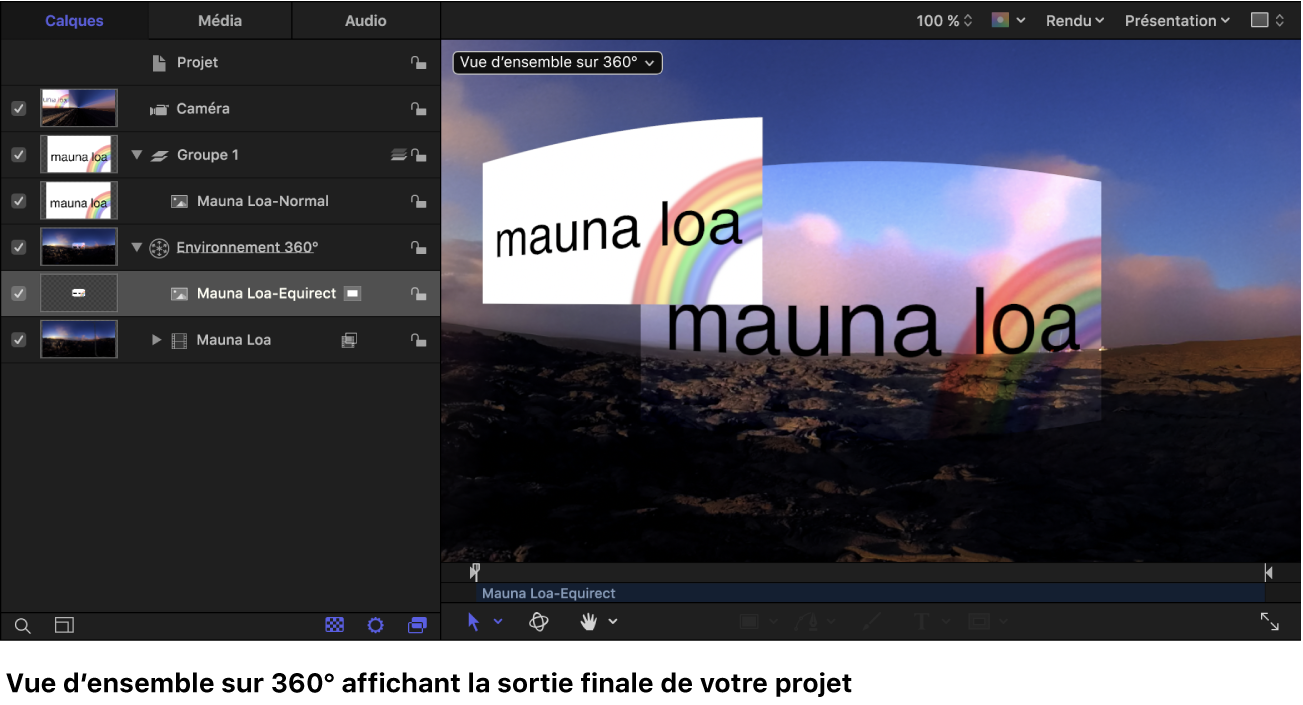1303x705 pixels.
Task: Uncheck the Caméra layer activation box
Action: coord(18,108)
